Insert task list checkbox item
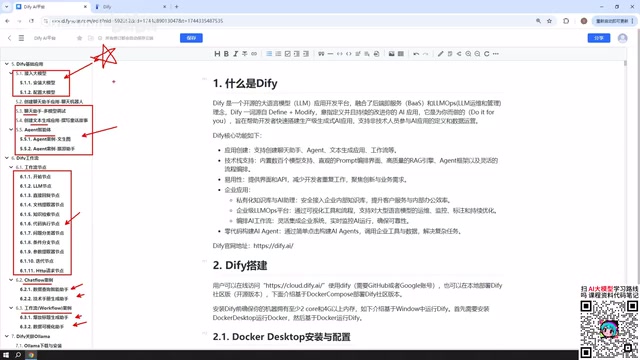Screen dimensions: 640x360 pyautogui.click(x=287, y=54)
